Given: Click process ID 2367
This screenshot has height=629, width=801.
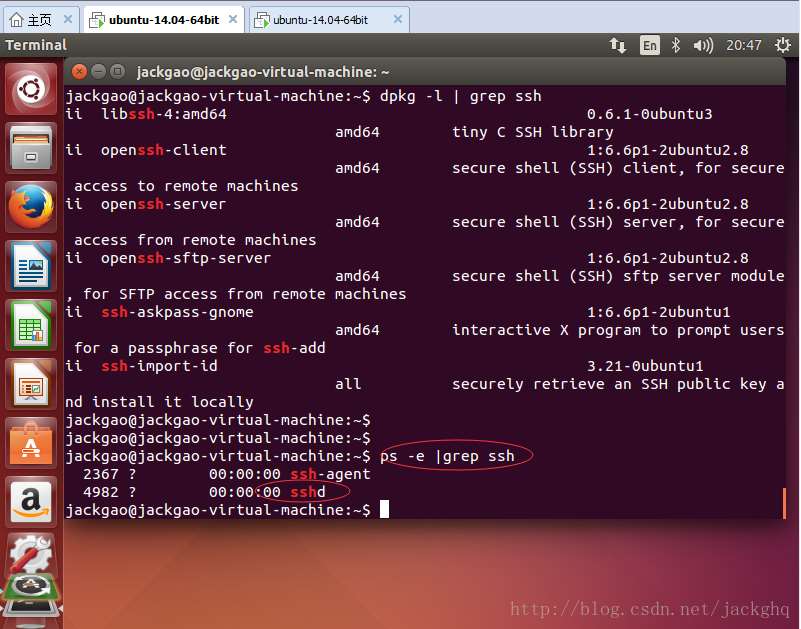Looking at the screenshot, I should click(101, 474).
